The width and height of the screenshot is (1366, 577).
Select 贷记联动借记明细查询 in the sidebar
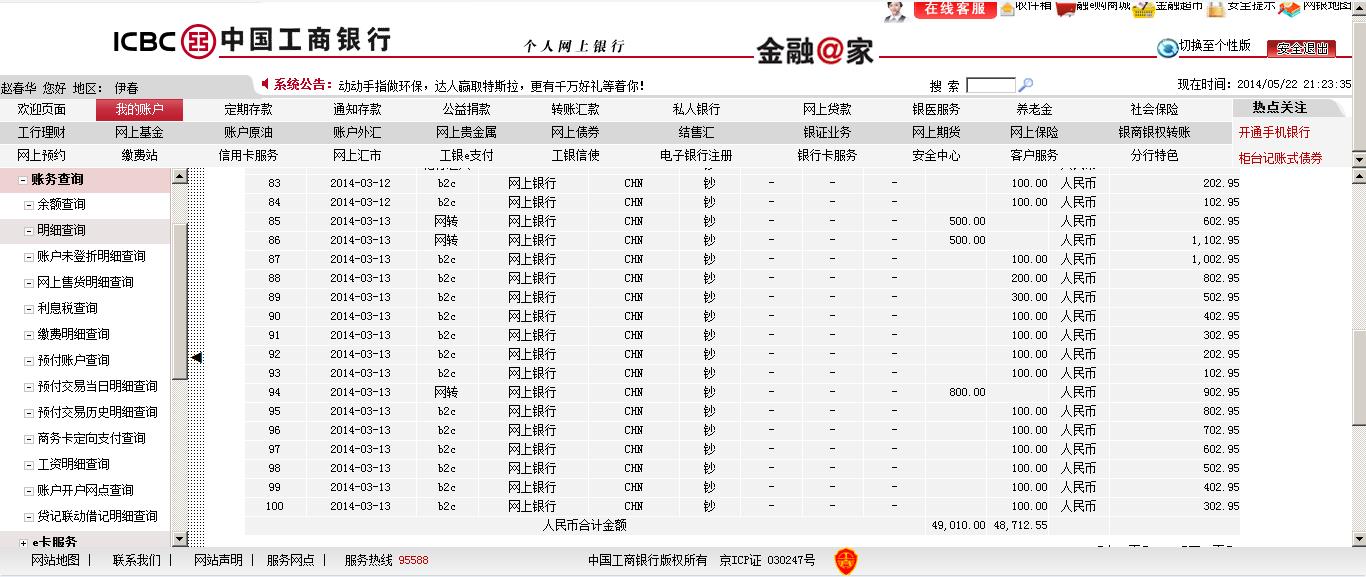pos(97,516)
